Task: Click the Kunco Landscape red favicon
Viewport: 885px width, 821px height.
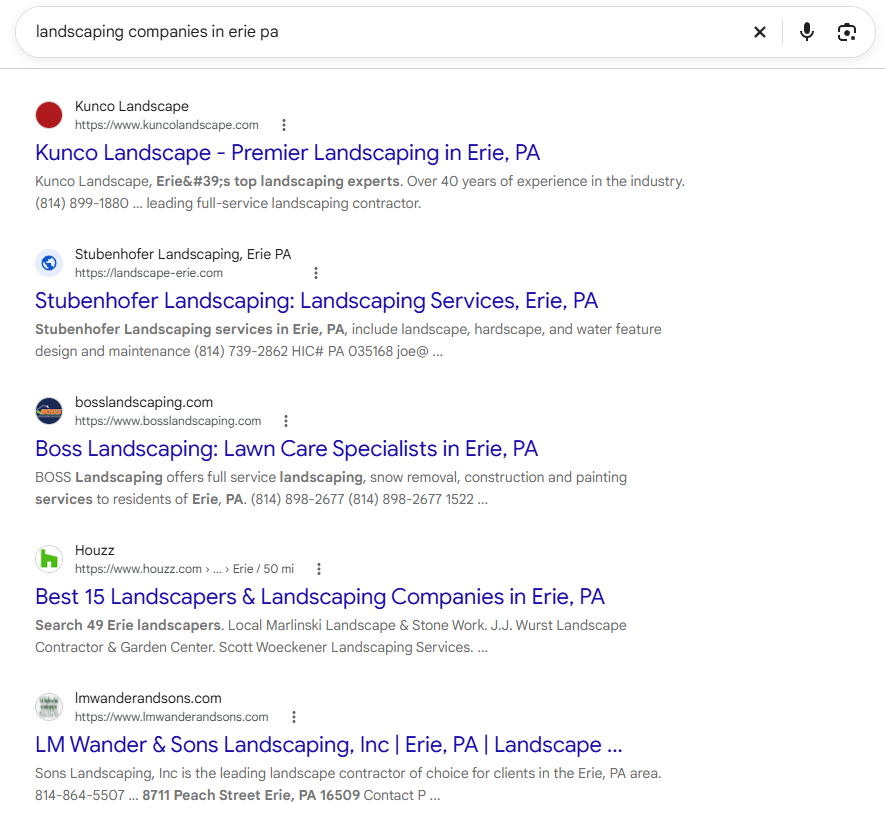Action: click(x=49, y=115)
